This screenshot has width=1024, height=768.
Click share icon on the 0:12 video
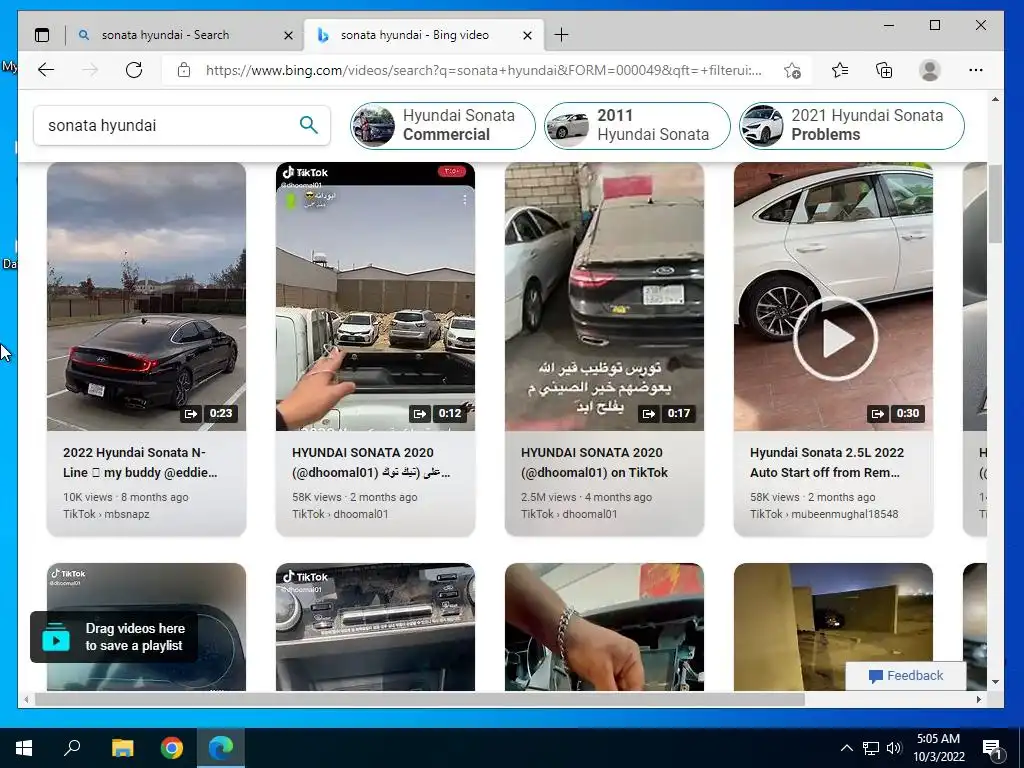point(420,413)
